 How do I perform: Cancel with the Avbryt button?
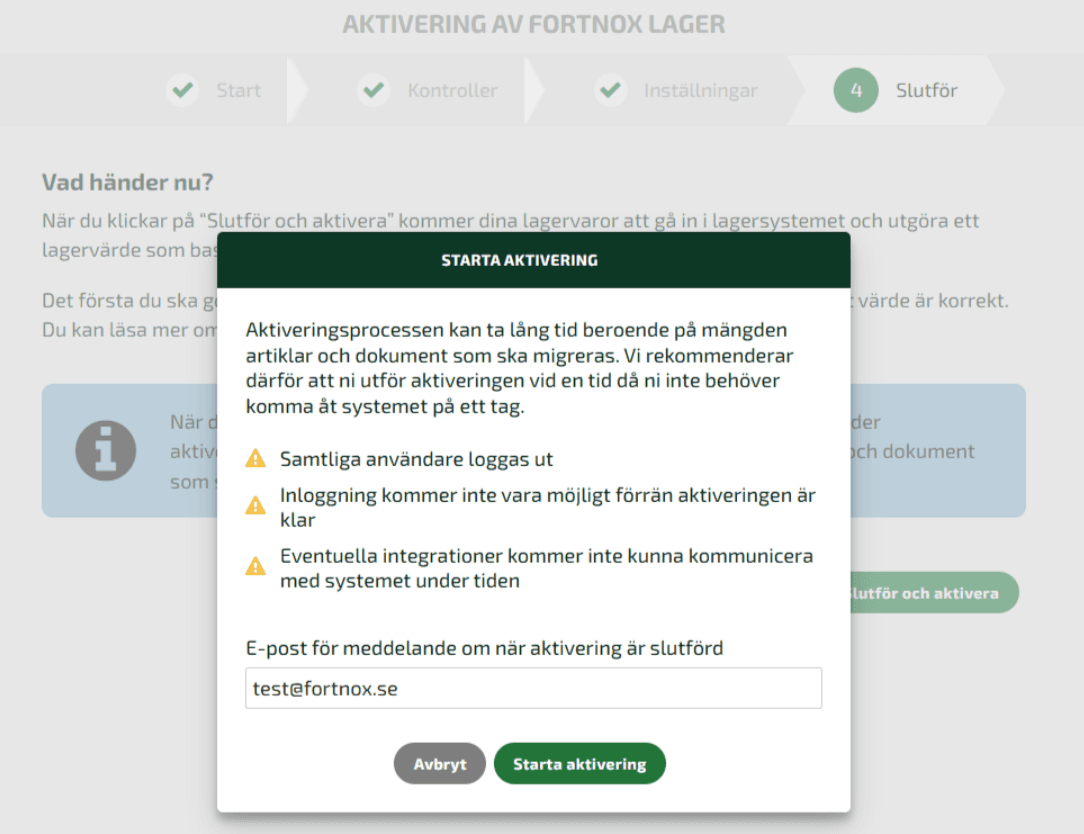click(440, 763)
